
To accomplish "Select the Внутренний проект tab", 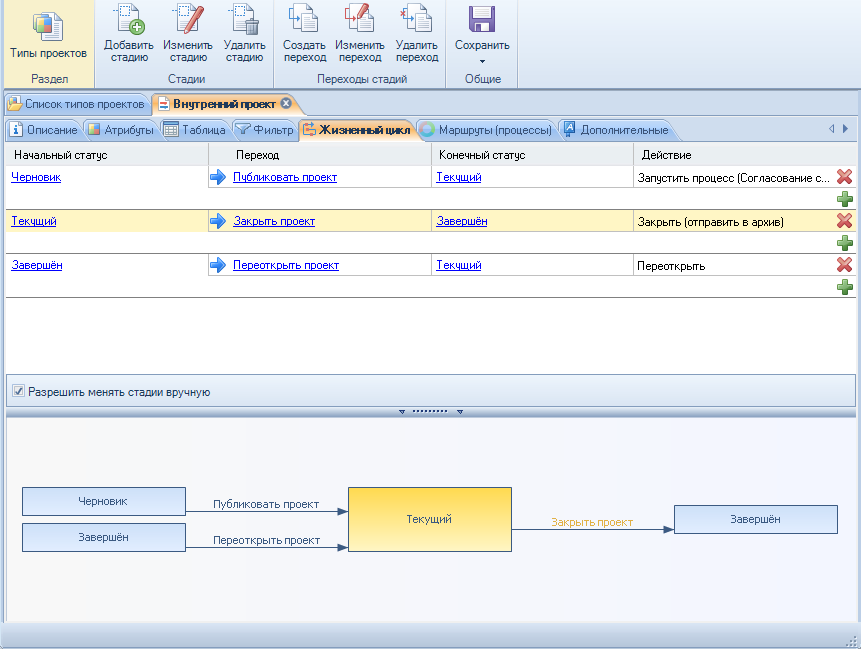I will click(224, 104).
